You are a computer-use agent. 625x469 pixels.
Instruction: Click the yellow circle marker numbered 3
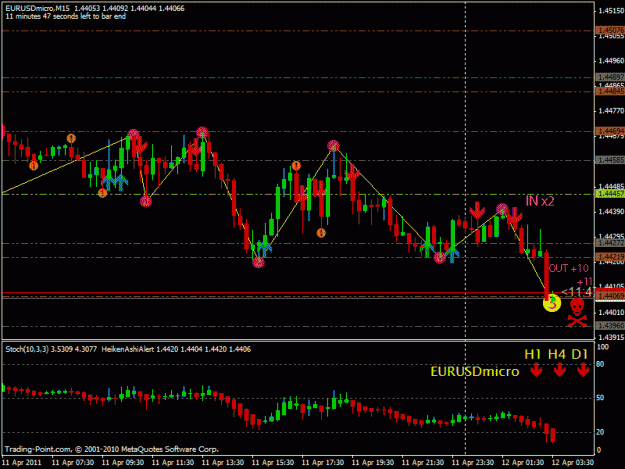click(552, 304)
